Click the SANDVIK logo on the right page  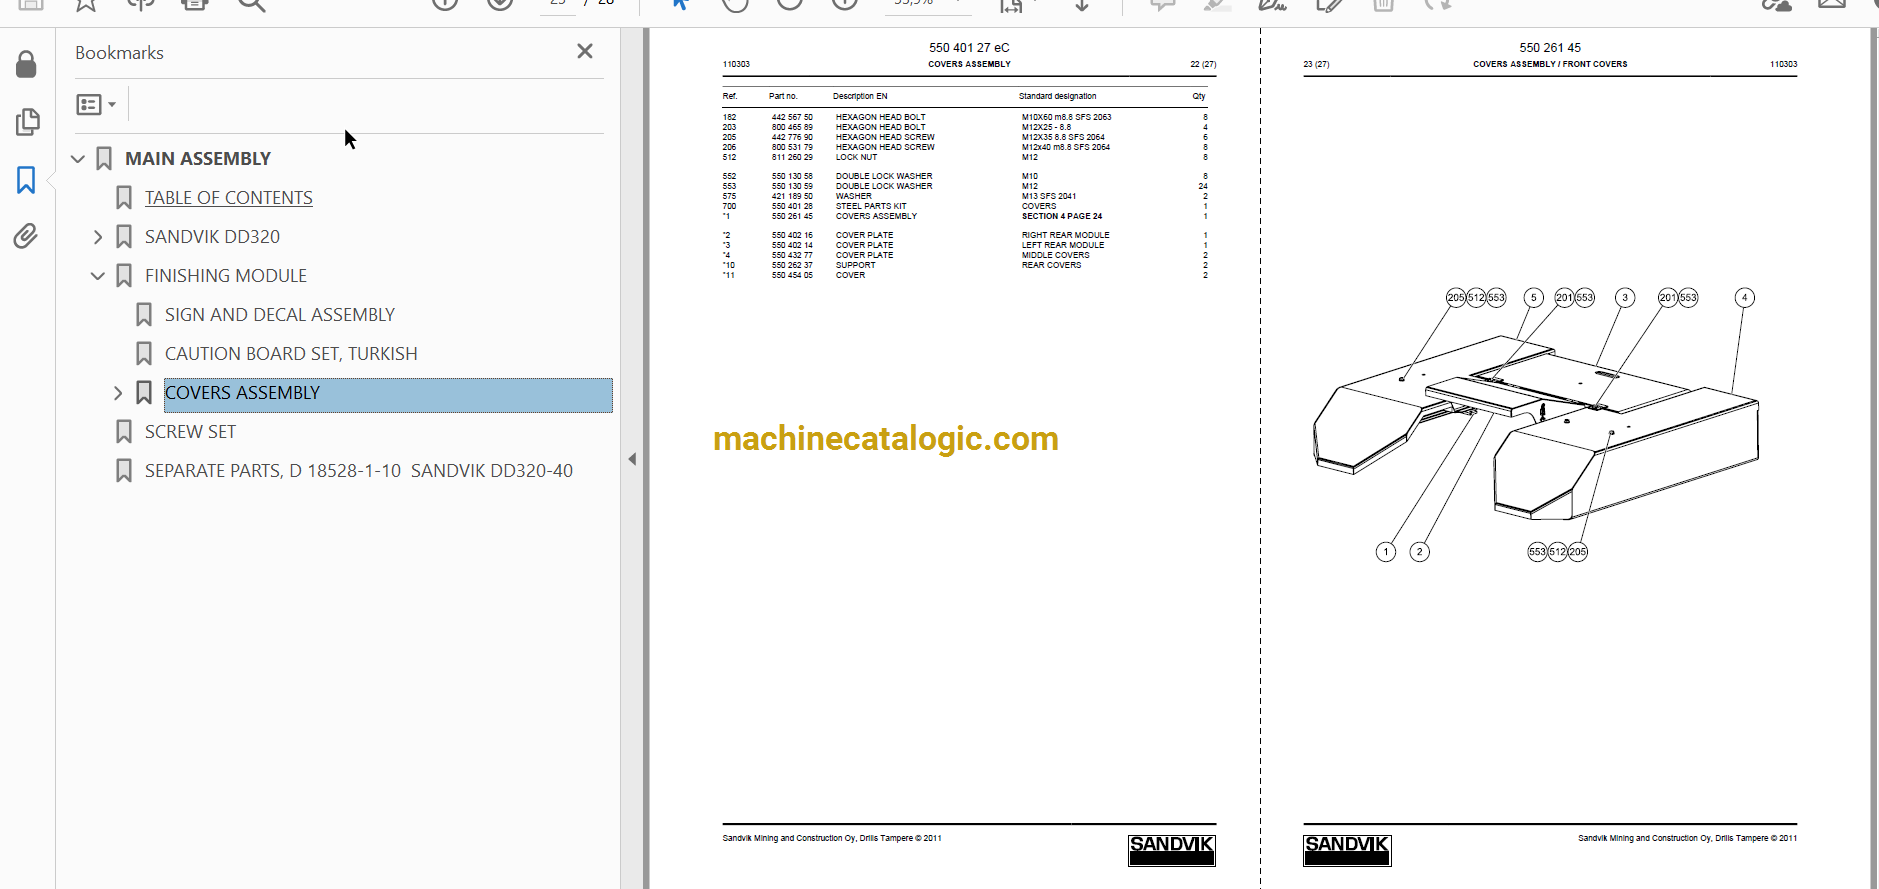click(1347, 850)
